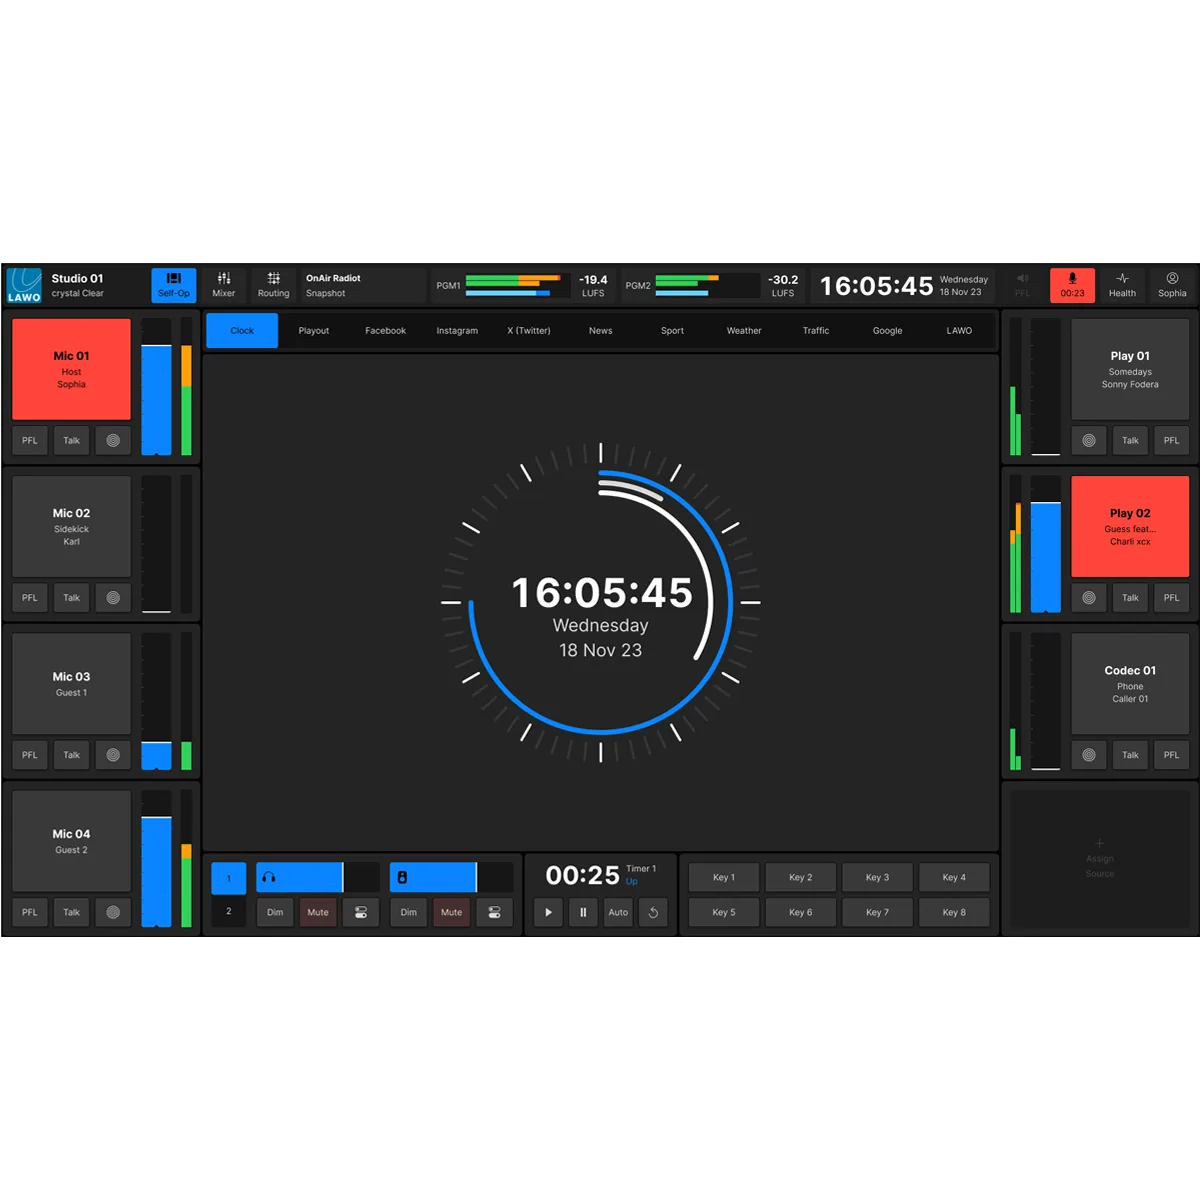Toggle the headphone Mute button

point(318,912)
